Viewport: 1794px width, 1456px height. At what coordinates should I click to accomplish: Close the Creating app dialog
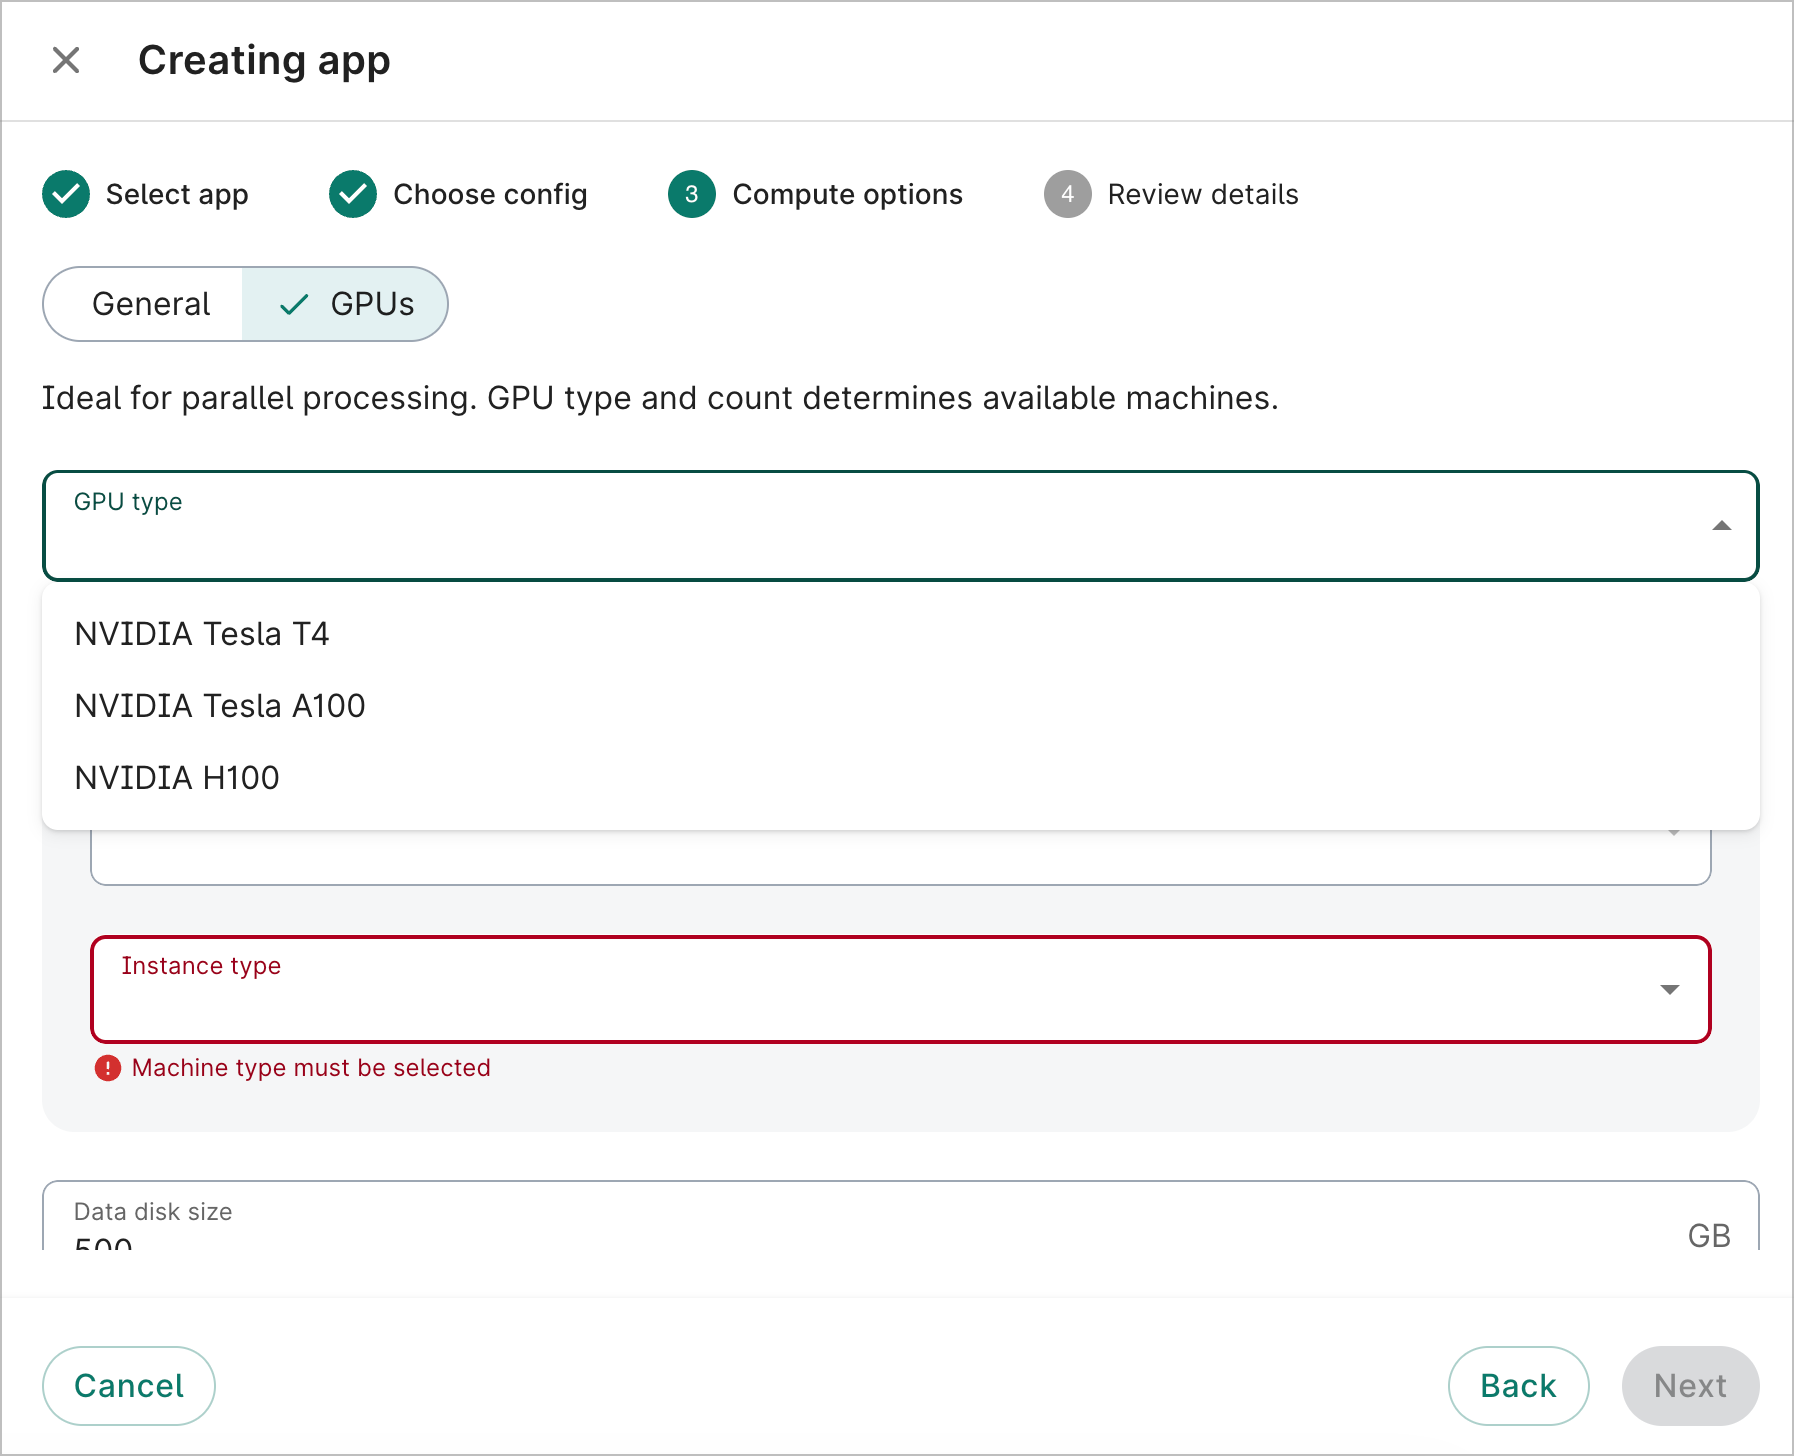click(66, 60)
